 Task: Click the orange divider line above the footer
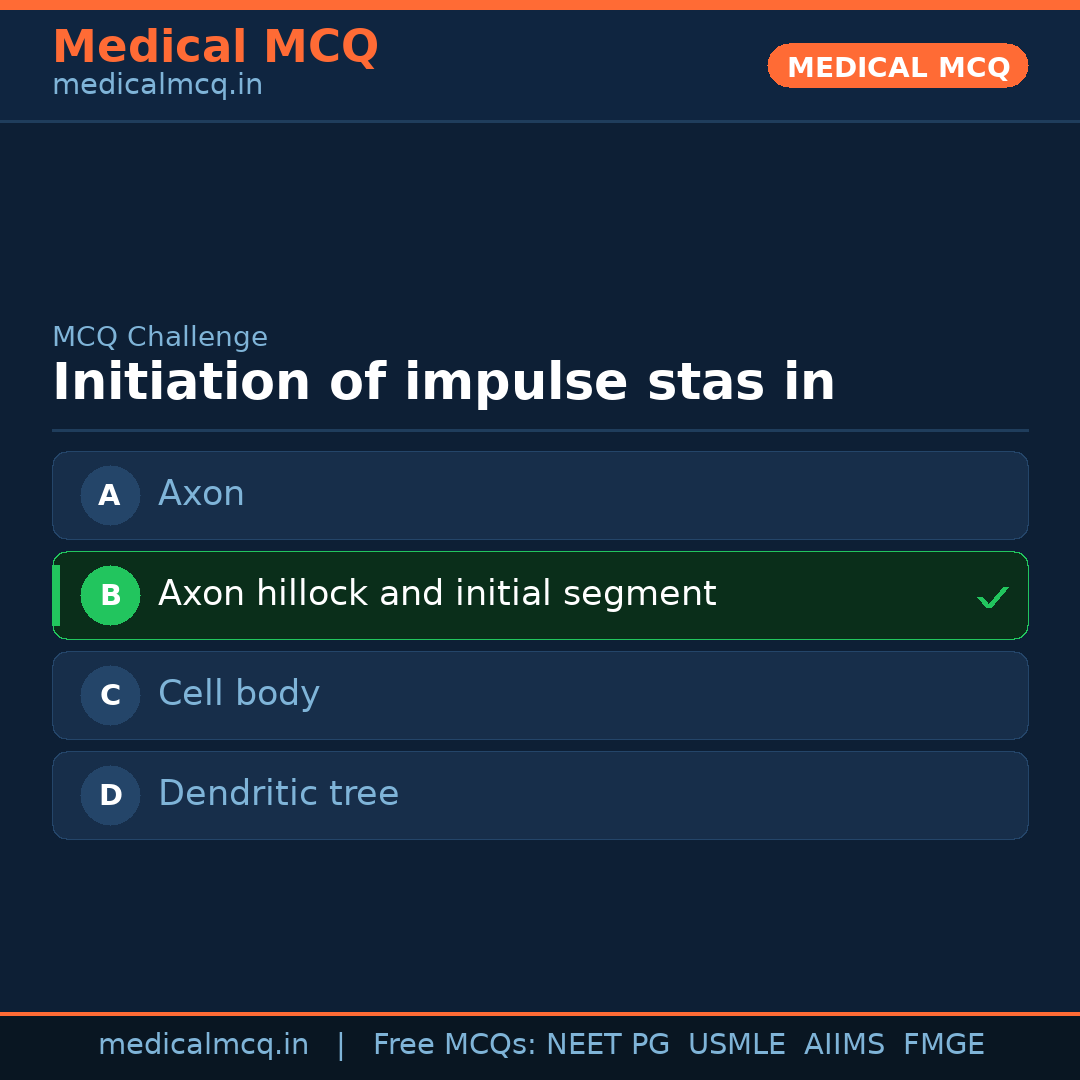(540, 1012)
